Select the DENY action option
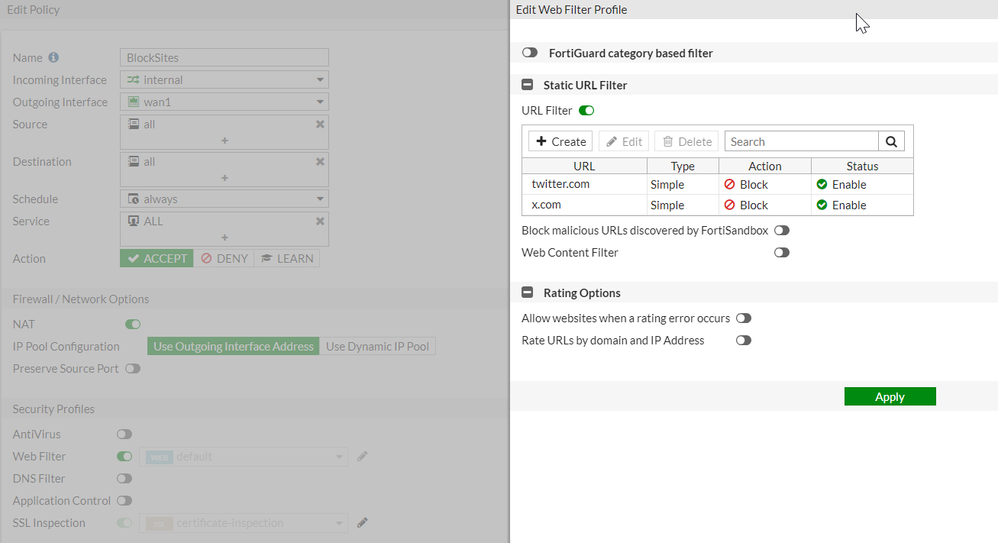The height and width of the screenshot is (543, 998). [224, 258]
